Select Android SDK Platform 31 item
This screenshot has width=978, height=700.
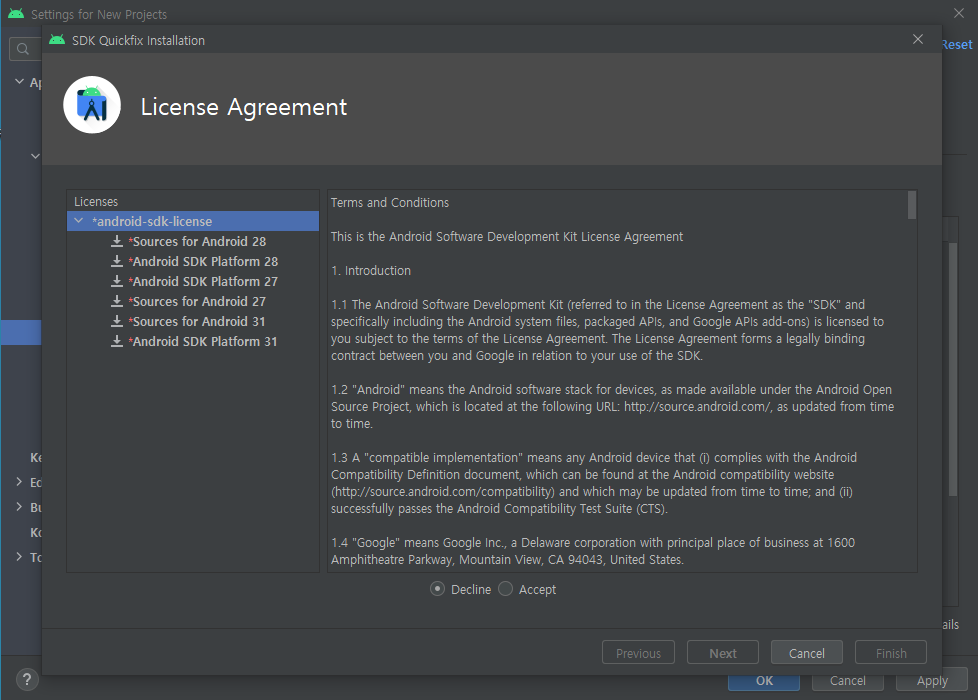(204, 341)
